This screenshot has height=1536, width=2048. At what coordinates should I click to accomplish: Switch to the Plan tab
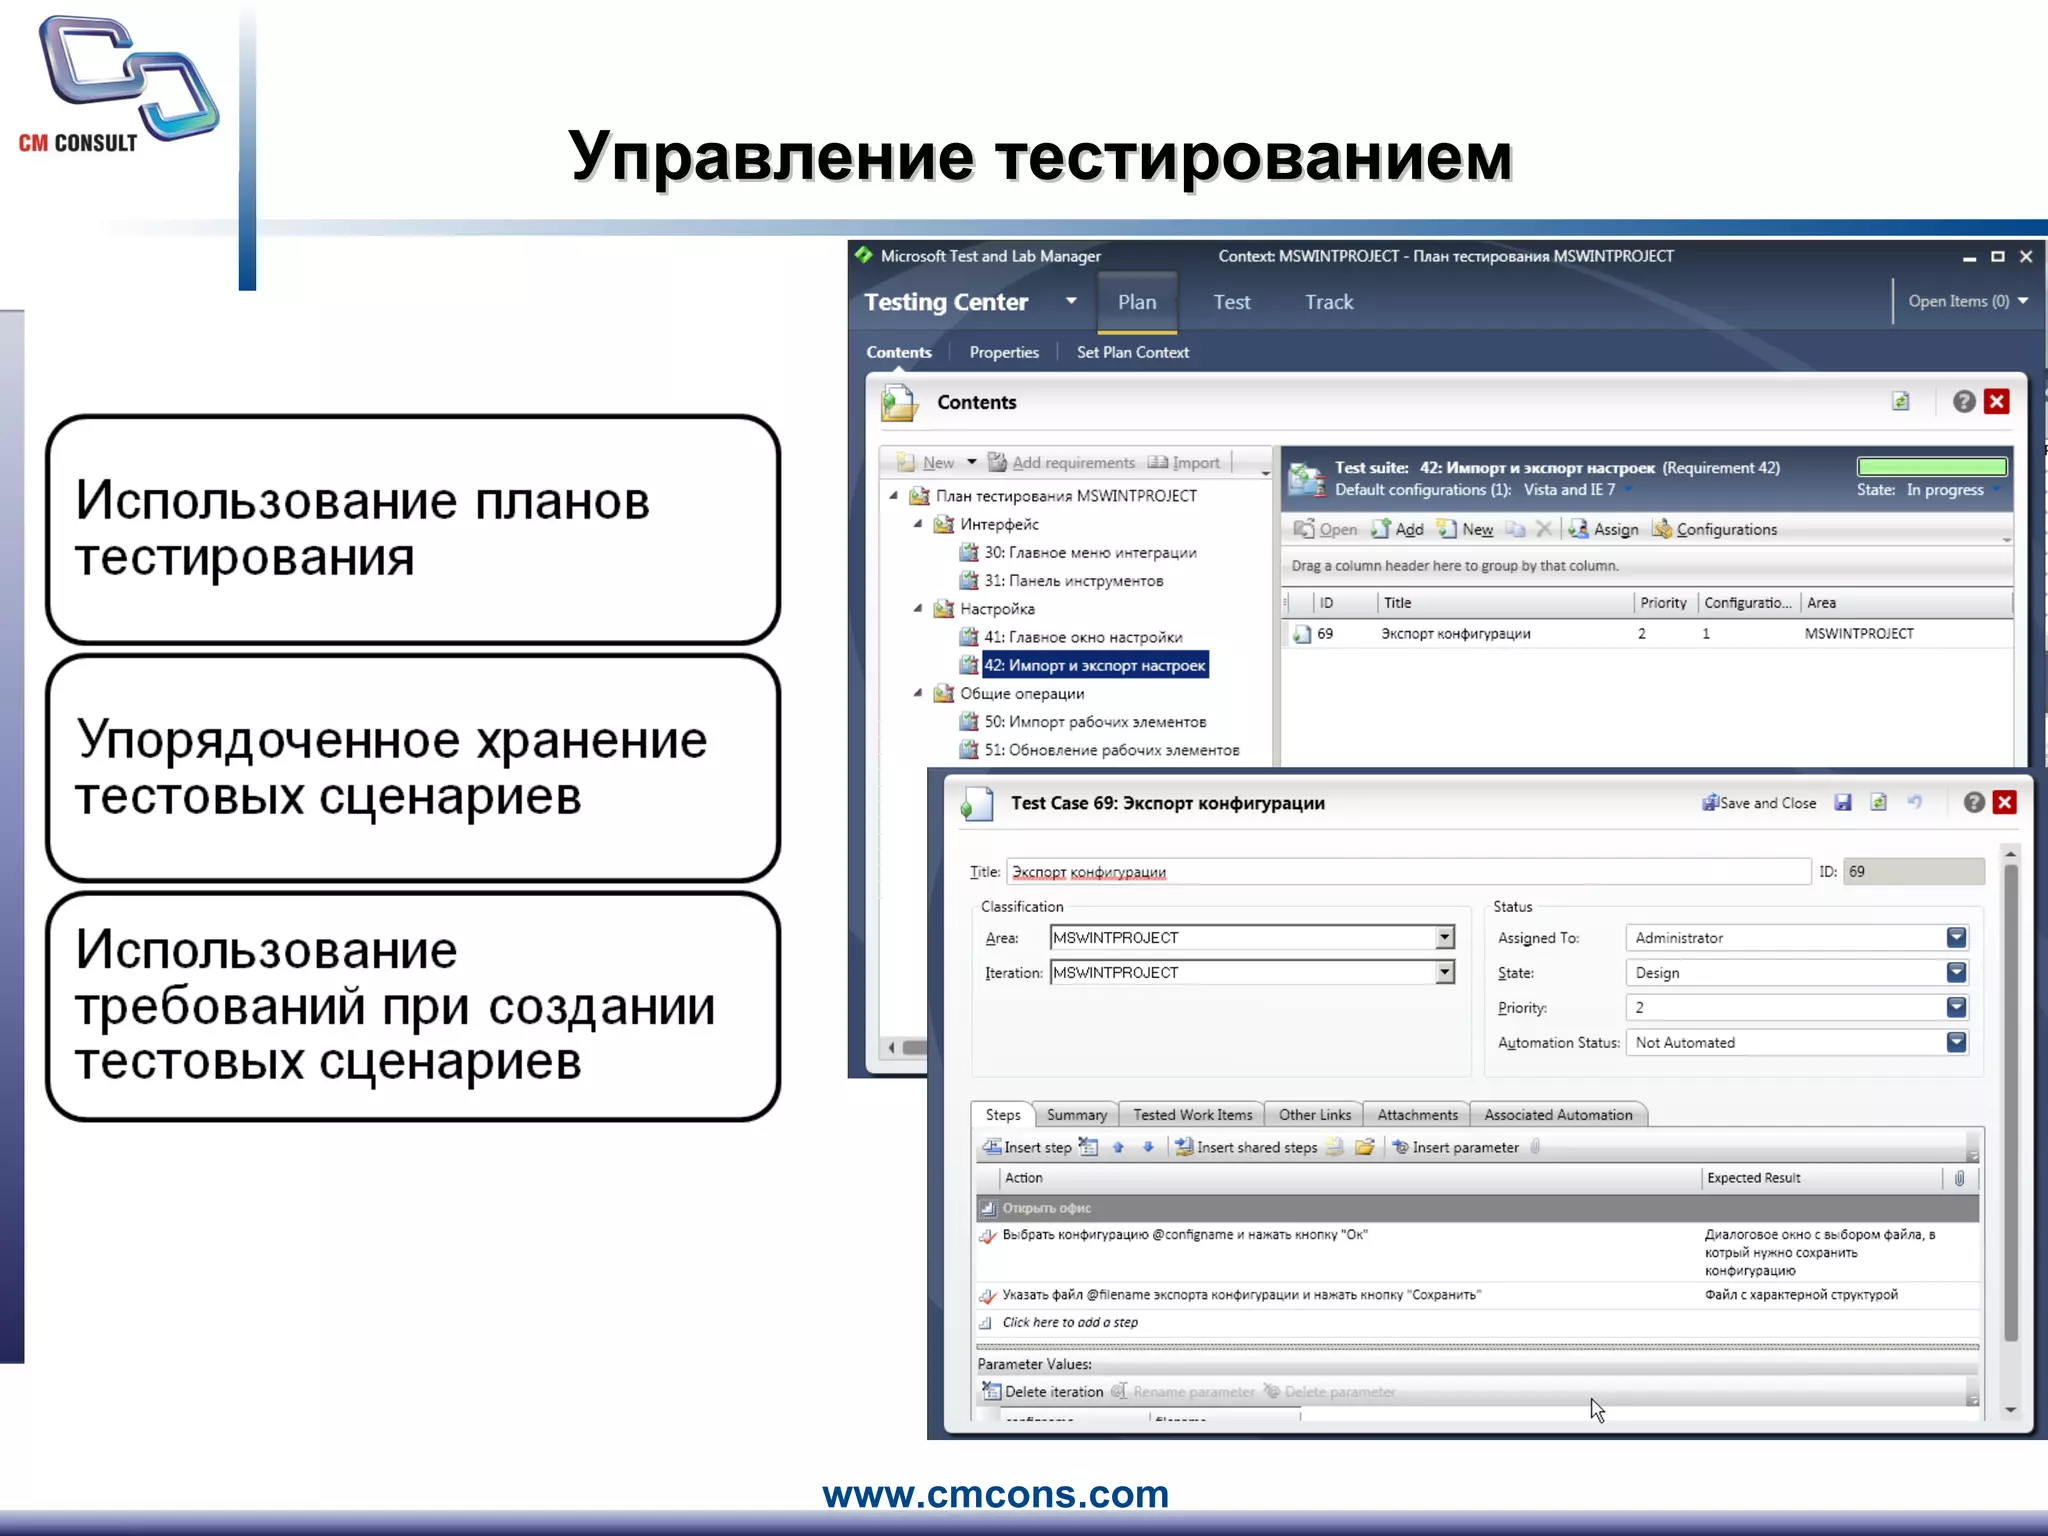click(1137, 302)
